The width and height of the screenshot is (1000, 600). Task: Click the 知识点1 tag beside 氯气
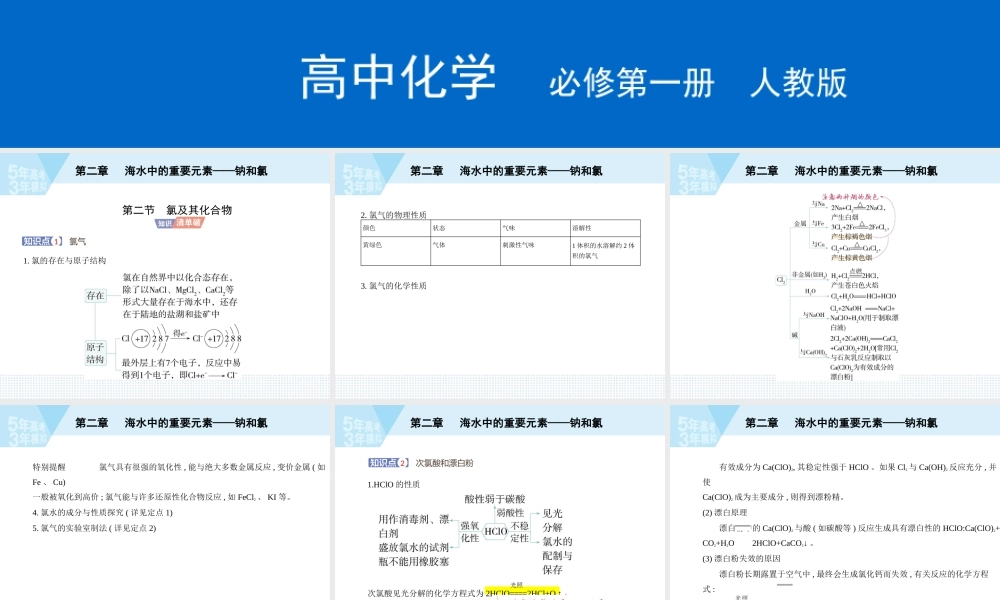[42, 241]
